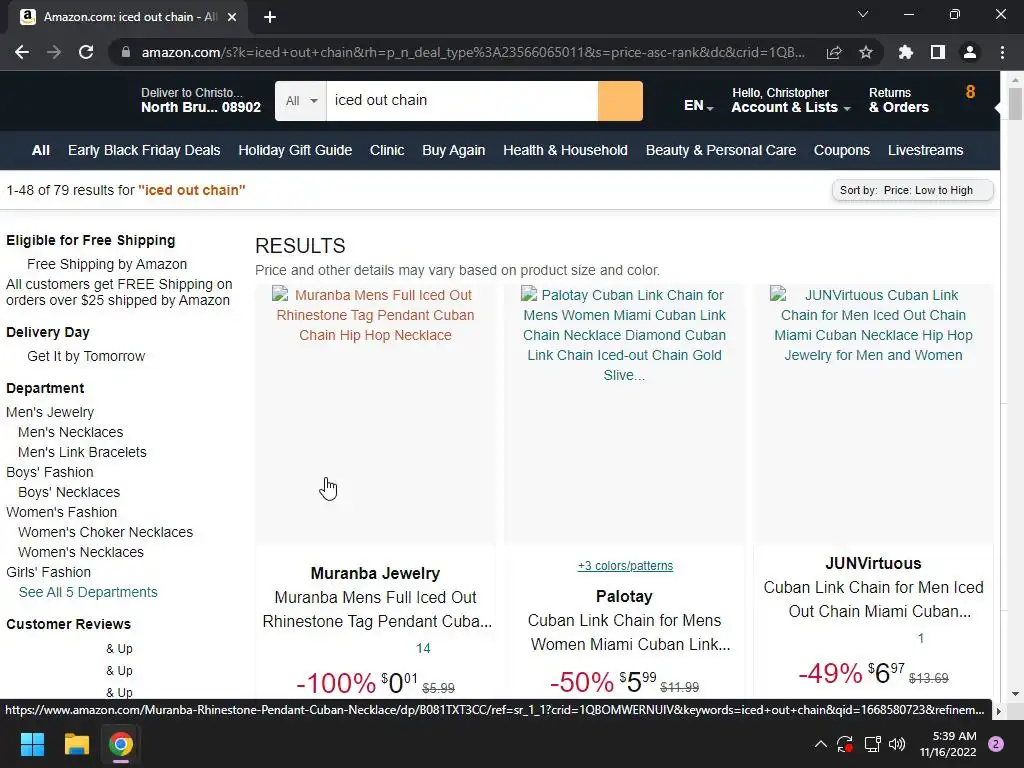Open the notification center badge
This screenshot has height=768, width=1024.
[x=996, y=744]
